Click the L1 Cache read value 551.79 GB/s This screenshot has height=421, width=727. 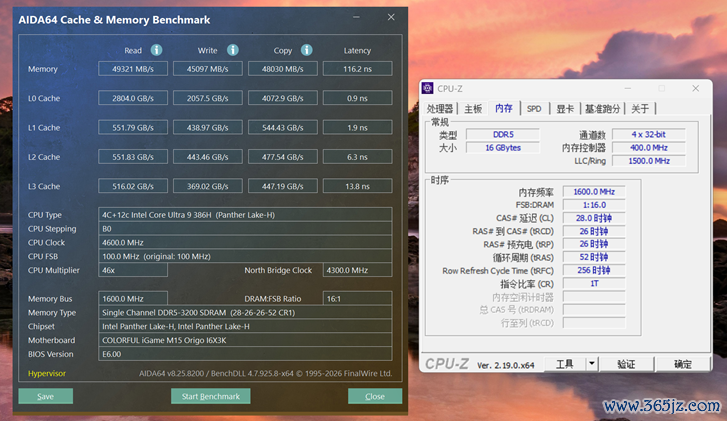(133, 128)
